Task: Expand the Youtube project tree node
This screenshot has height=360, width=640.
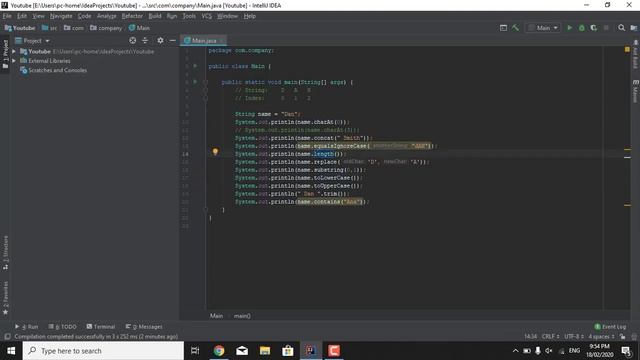Action: [x=14, y=51]
